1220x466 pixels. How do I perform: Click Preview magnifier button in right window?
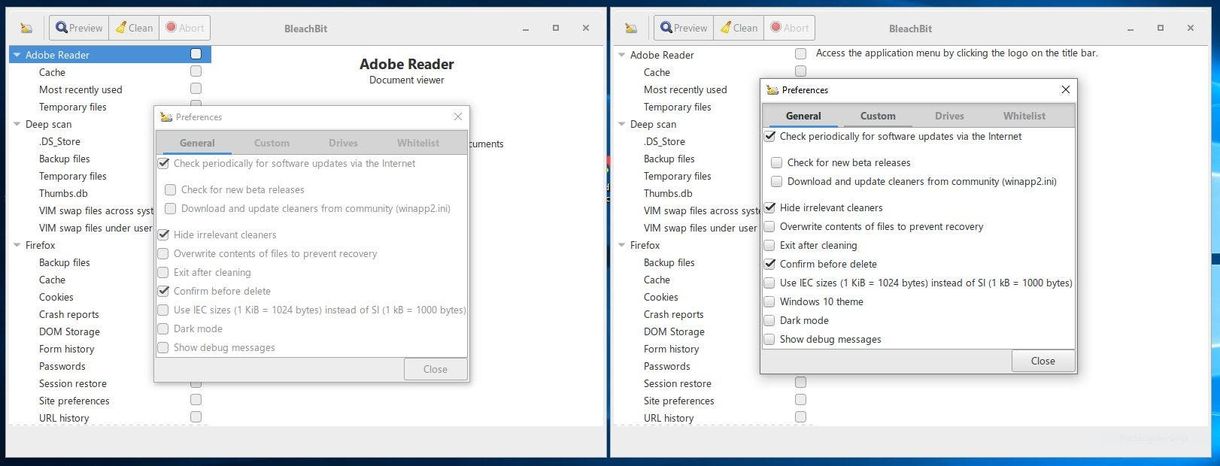[684, 28]
